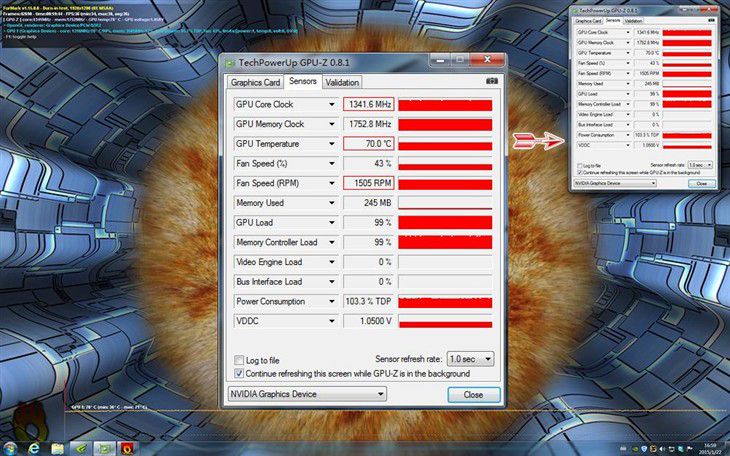Switch to the Graphics Card tab
The image size is (730, 456).
coord(255,82)
